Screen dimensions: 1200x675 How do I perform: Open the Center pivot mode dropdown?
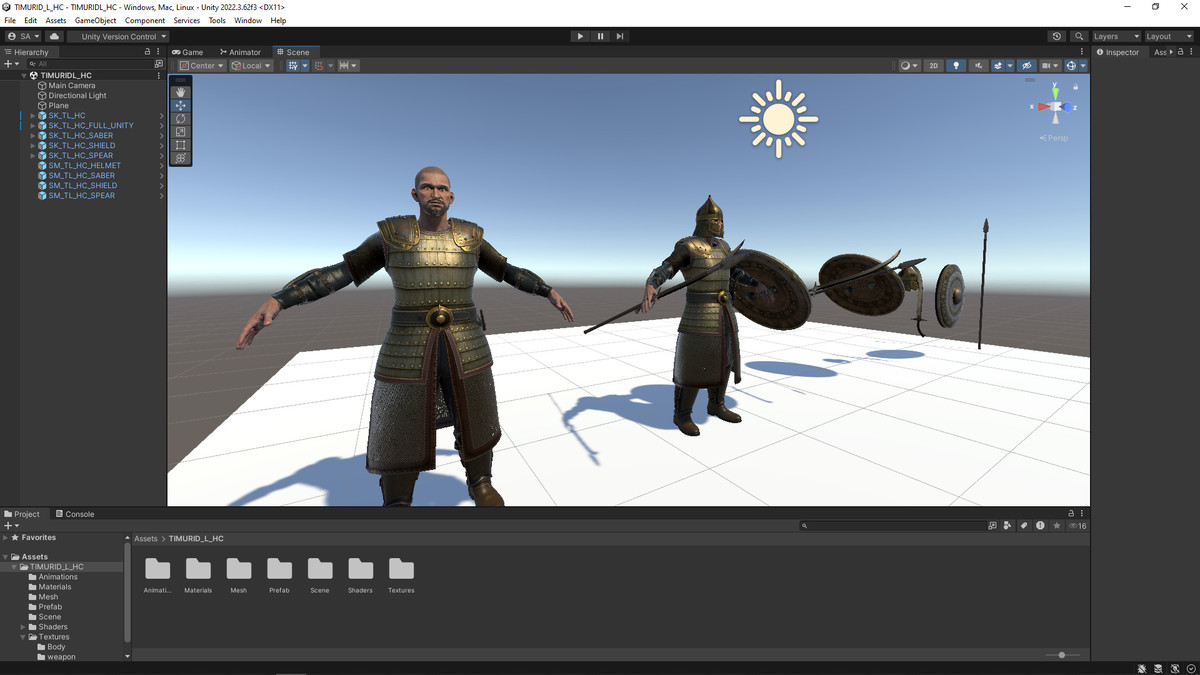coord(199,66)
